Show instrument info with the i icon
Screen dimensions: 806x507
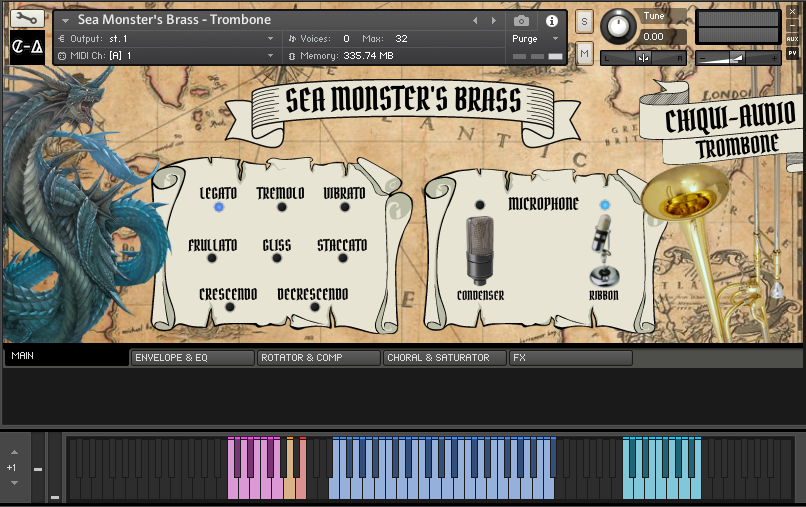[552, 21]
